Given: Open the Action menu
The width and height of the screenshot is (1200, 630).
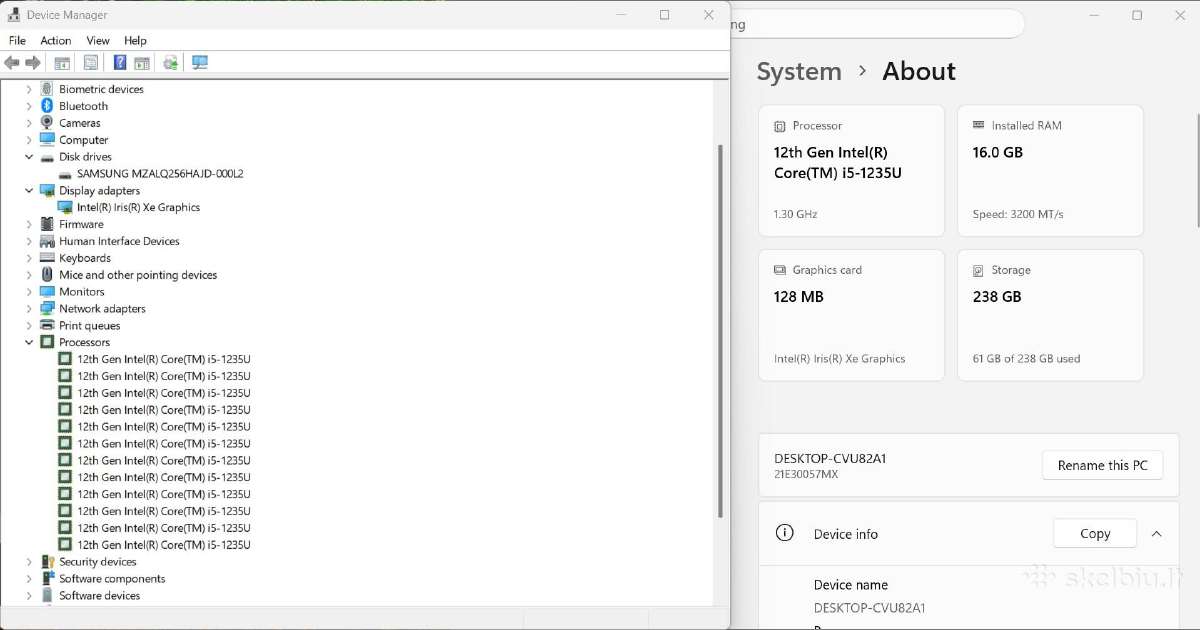Looking at the screenshot, I should (x=56, y=40).
